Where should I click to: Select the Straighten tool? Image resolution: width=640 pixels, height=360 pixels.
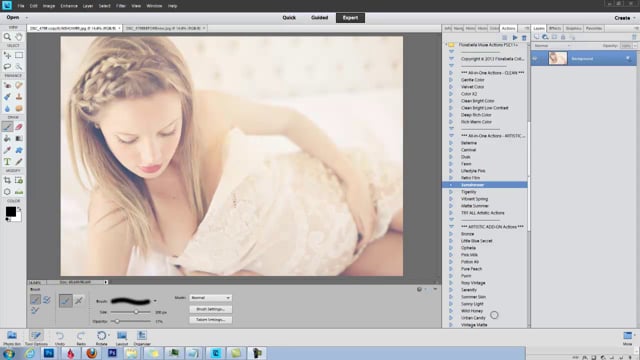pos(19,191)
